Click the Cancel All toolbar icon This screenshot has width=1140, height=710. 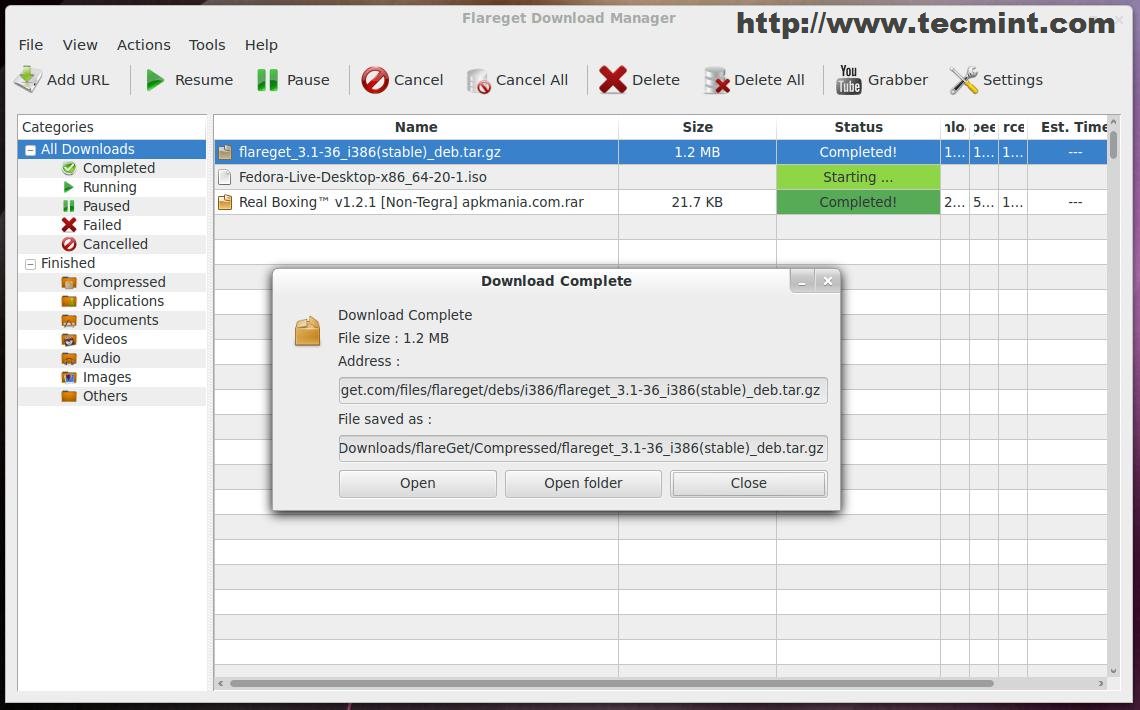478,81
